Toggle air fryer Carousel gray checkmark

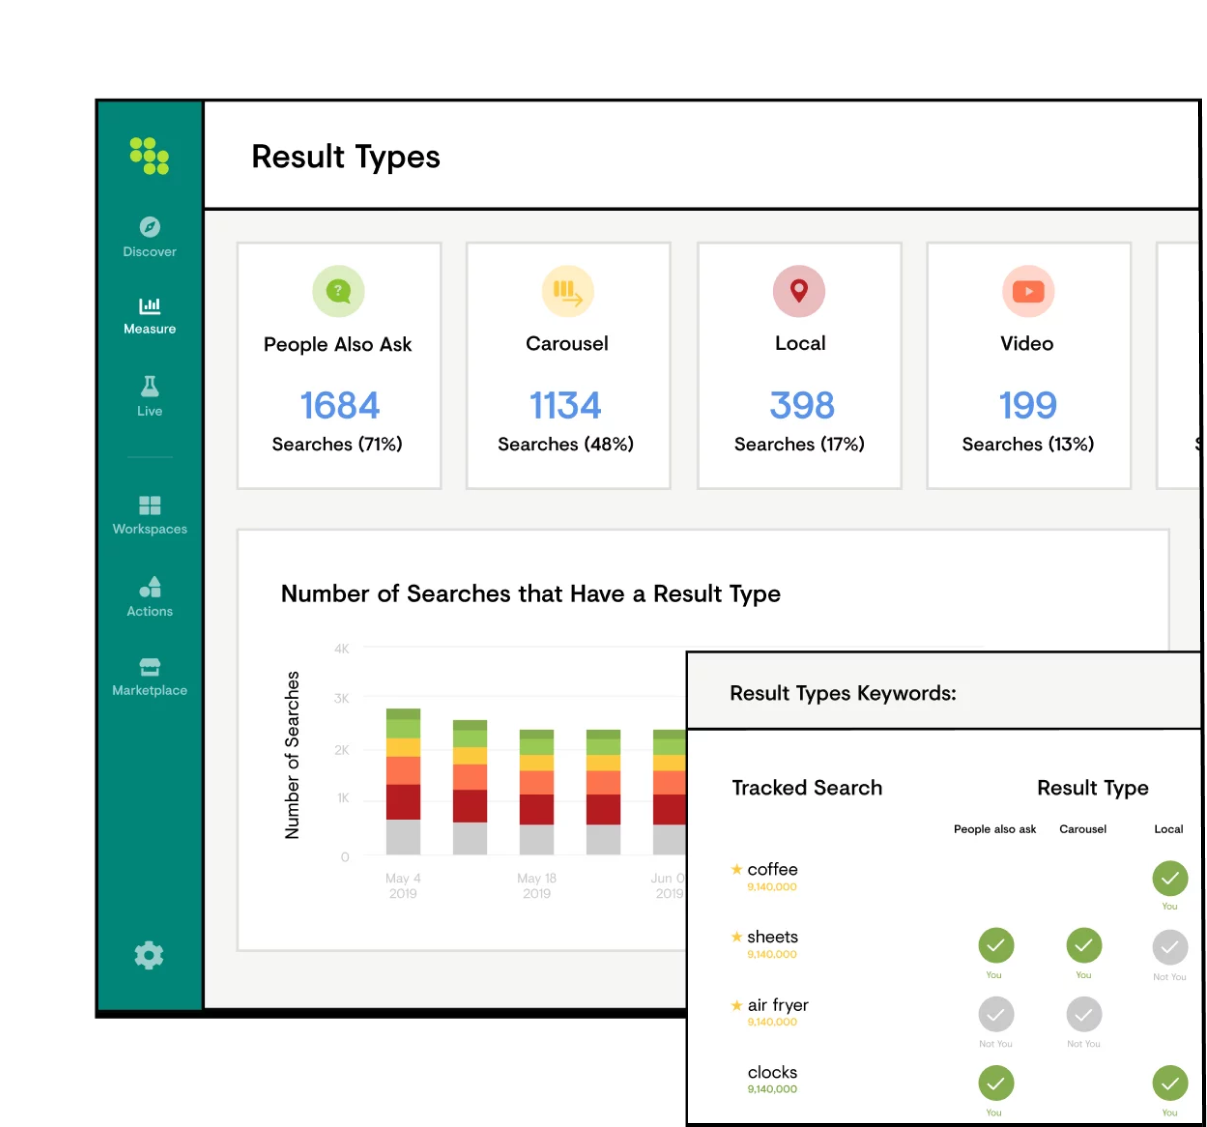coord(1084,1014)
